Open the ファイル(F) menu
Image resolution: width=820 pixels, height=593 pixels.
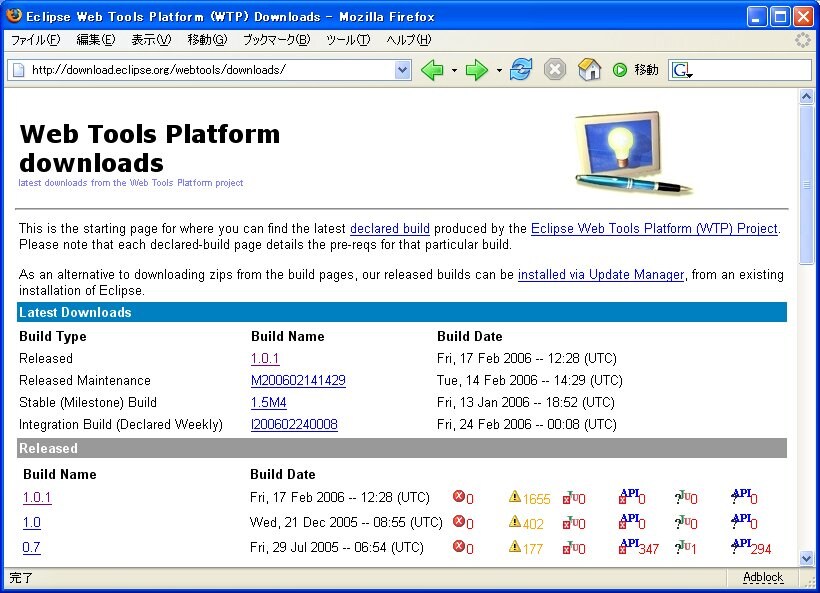pyautogui.click(x=36, y=40)
